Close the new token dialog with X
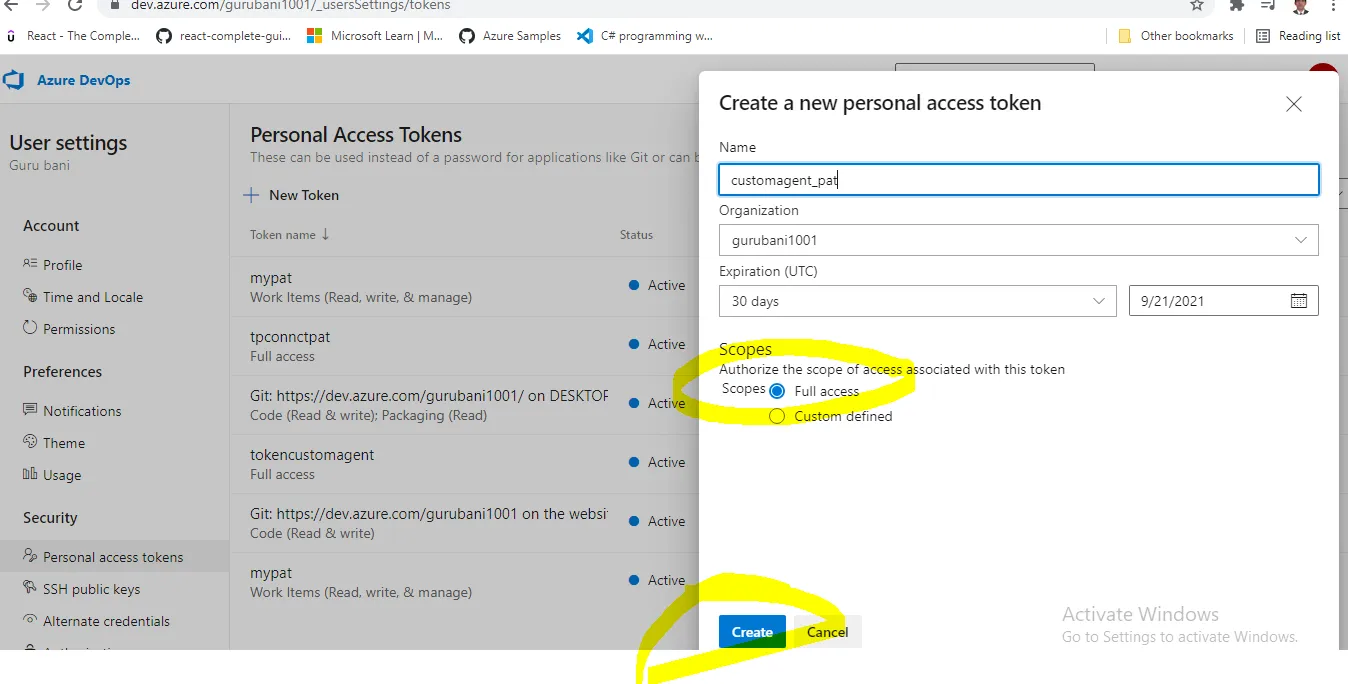This screenshot has width=1348, height=684. [x=1293, y=104]
